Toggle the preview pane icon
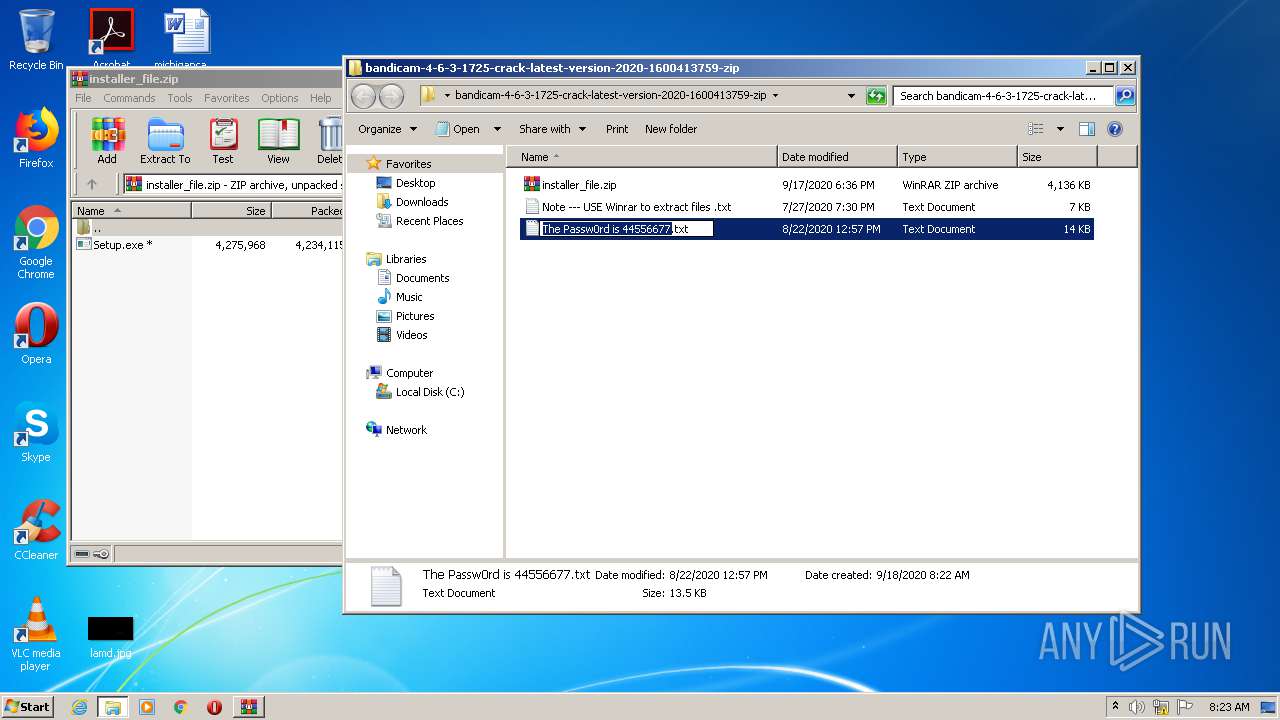 pyautogui.click(x=1087, y=129)
